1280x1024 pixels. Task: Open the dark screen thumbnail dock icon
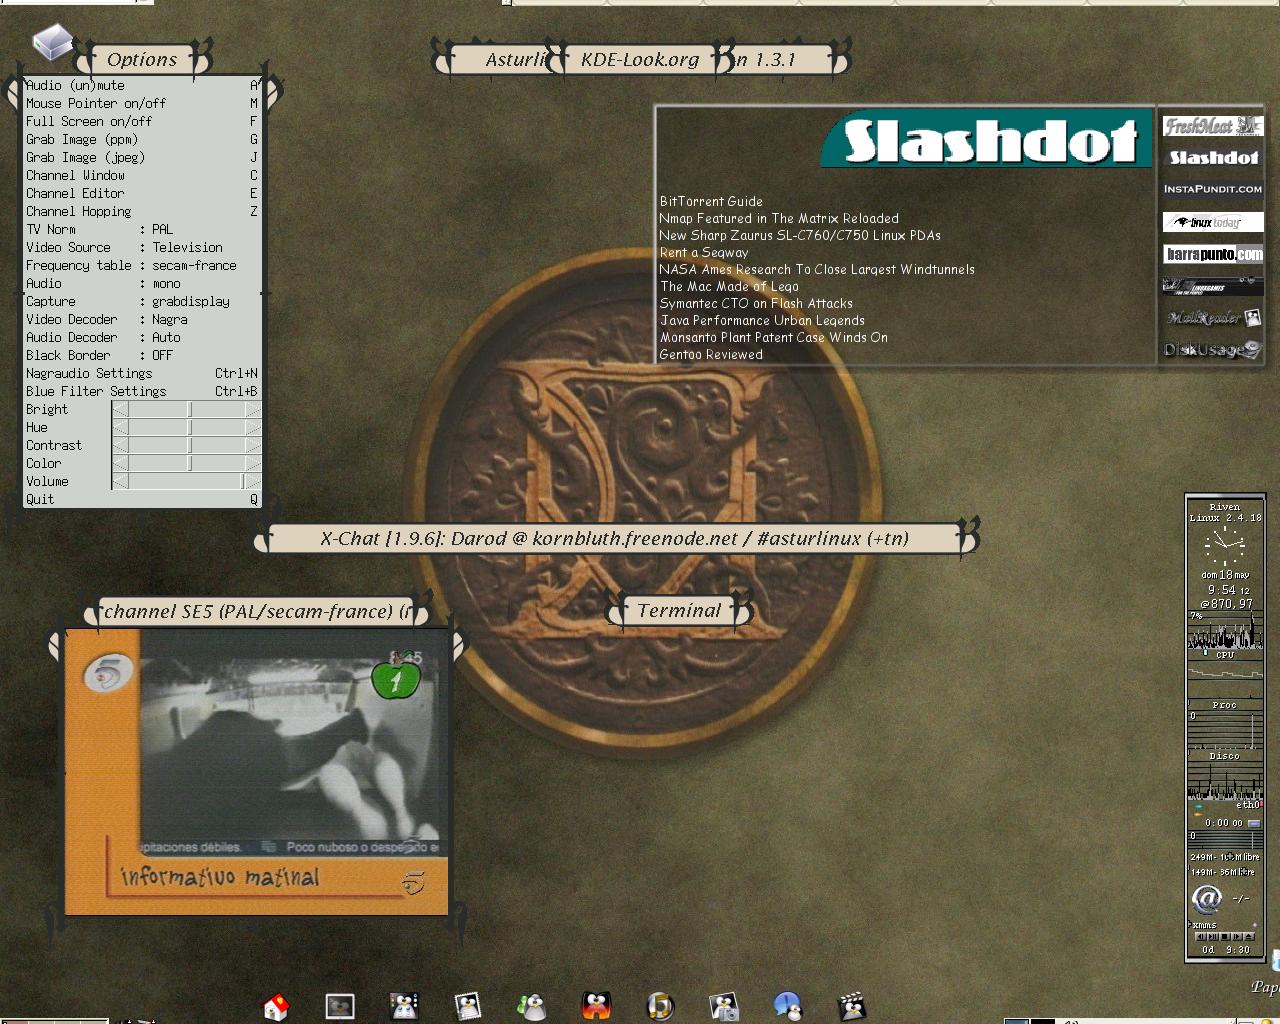tap(340, 1006)
